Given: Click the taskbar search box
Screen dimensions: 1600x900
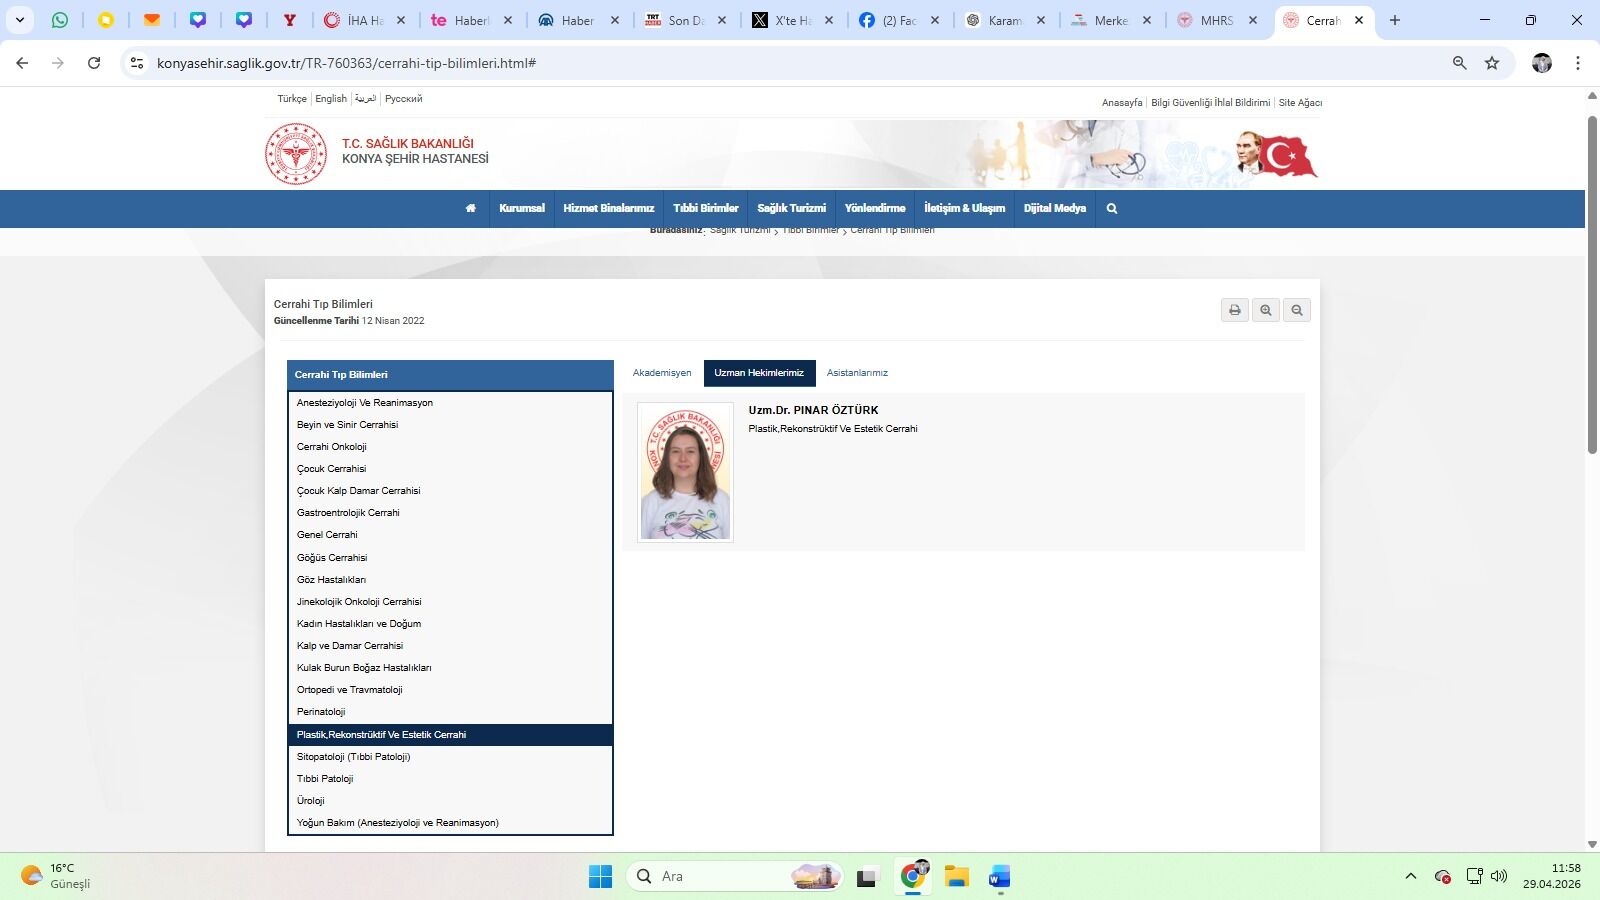Looking at the screenshot, I should tap(735, 877).
